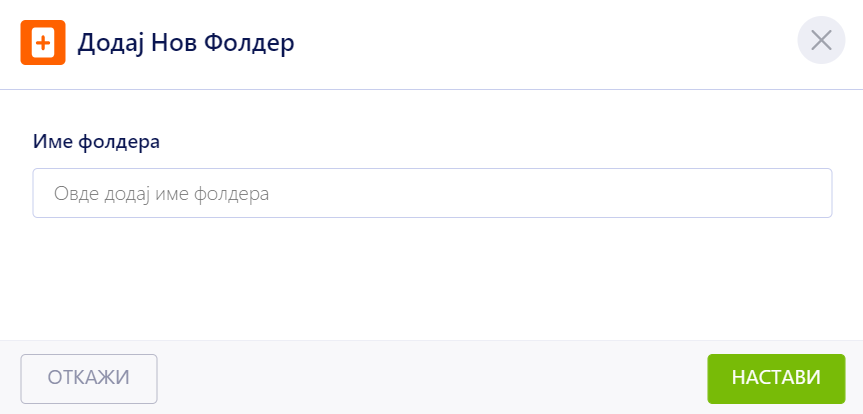Tap the orange icon beside the dialog title

coord(43,42)
